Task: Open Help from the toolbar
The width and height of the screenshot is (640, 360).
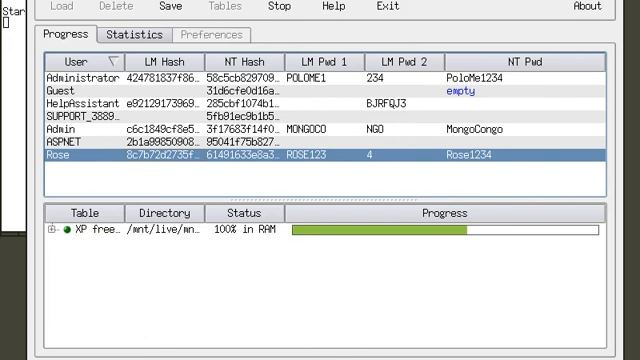Action: coord(333,6)
